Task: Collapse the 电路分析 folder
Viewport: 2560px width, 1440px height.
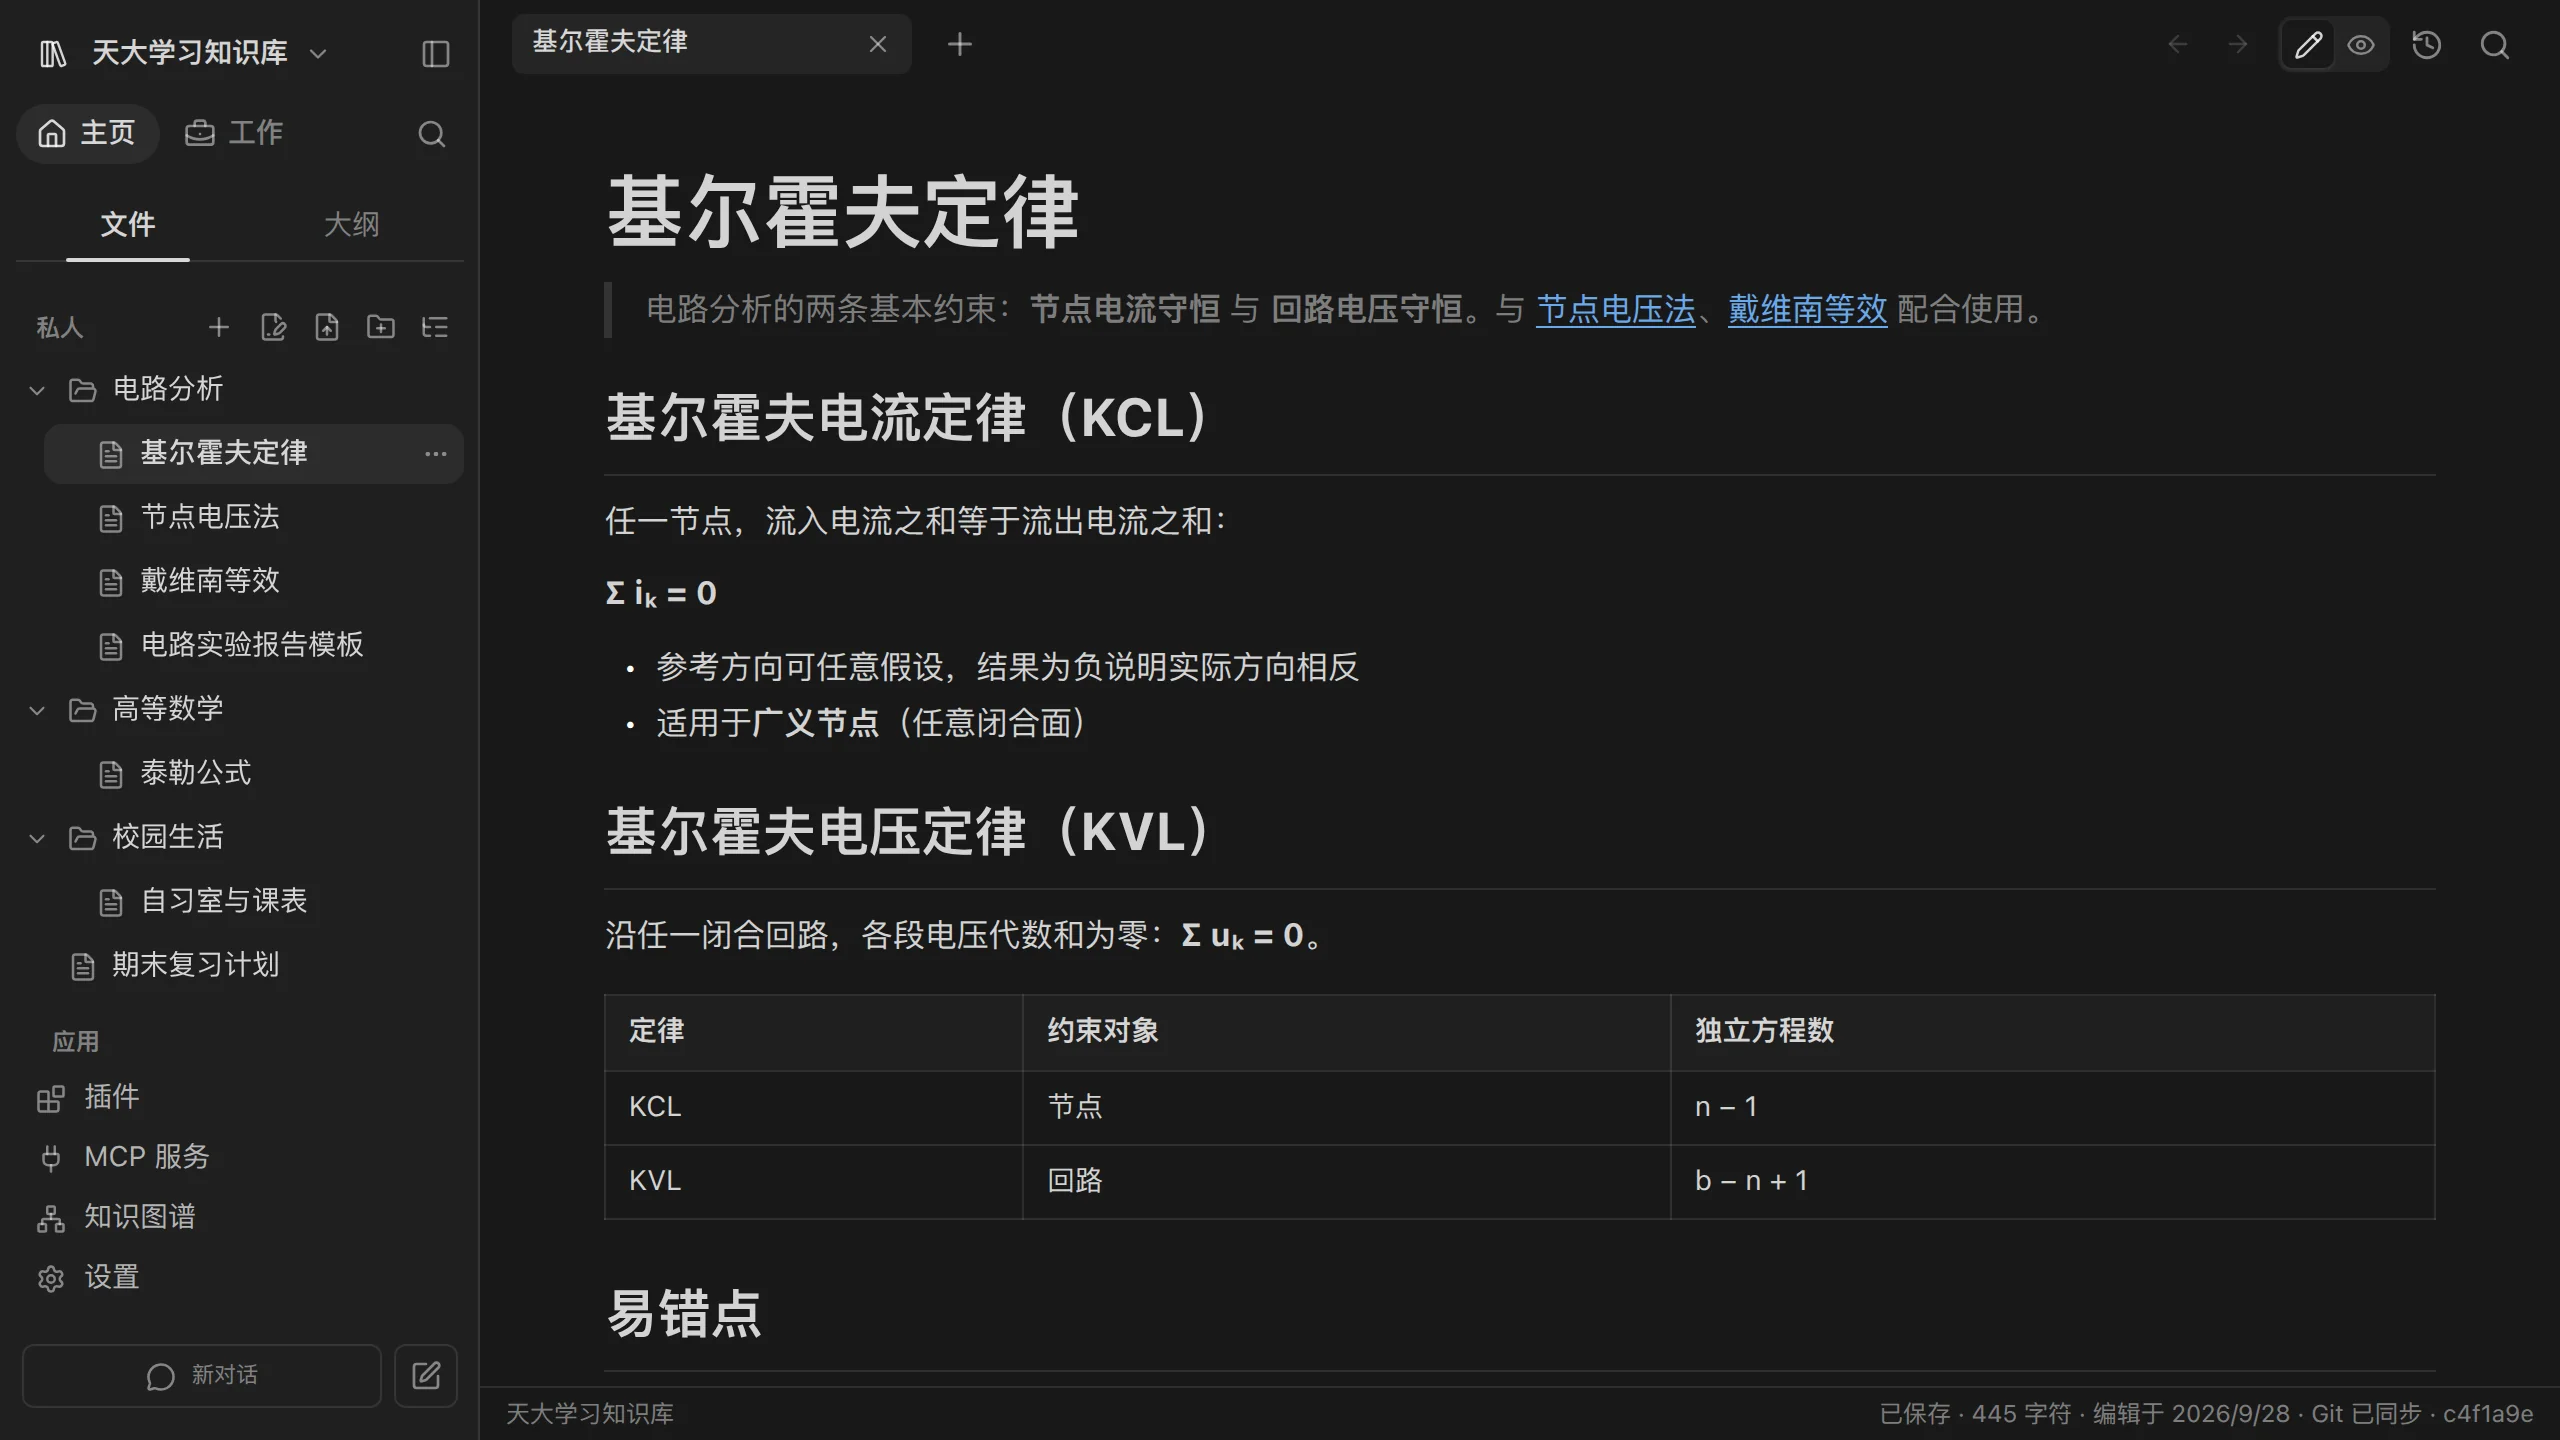Action: [37, 390]
